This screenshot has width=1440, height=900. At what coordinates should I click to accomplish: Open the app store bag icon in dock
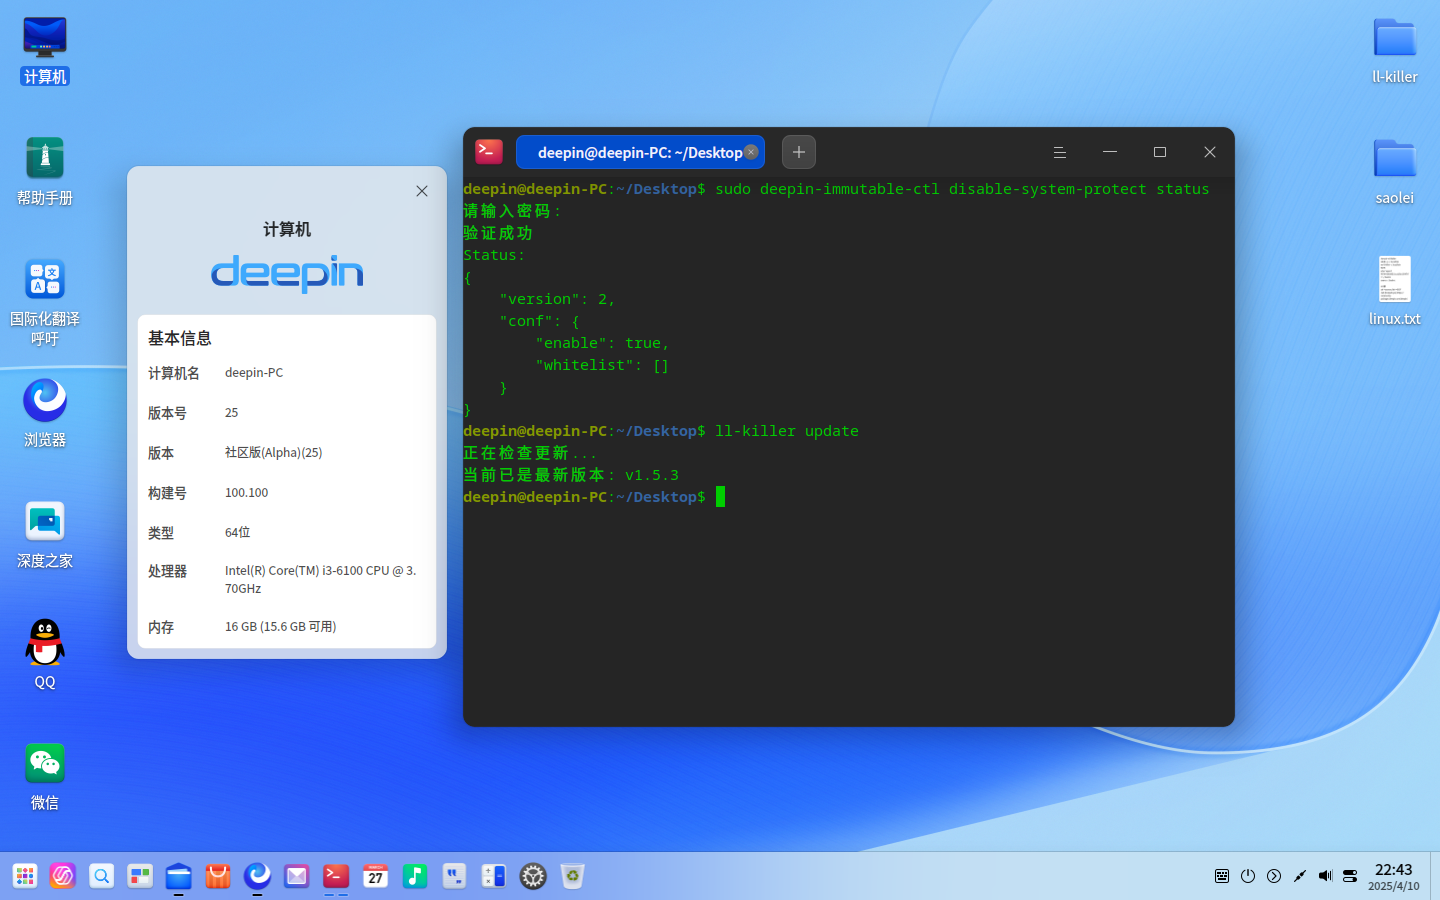pos(218,876)
